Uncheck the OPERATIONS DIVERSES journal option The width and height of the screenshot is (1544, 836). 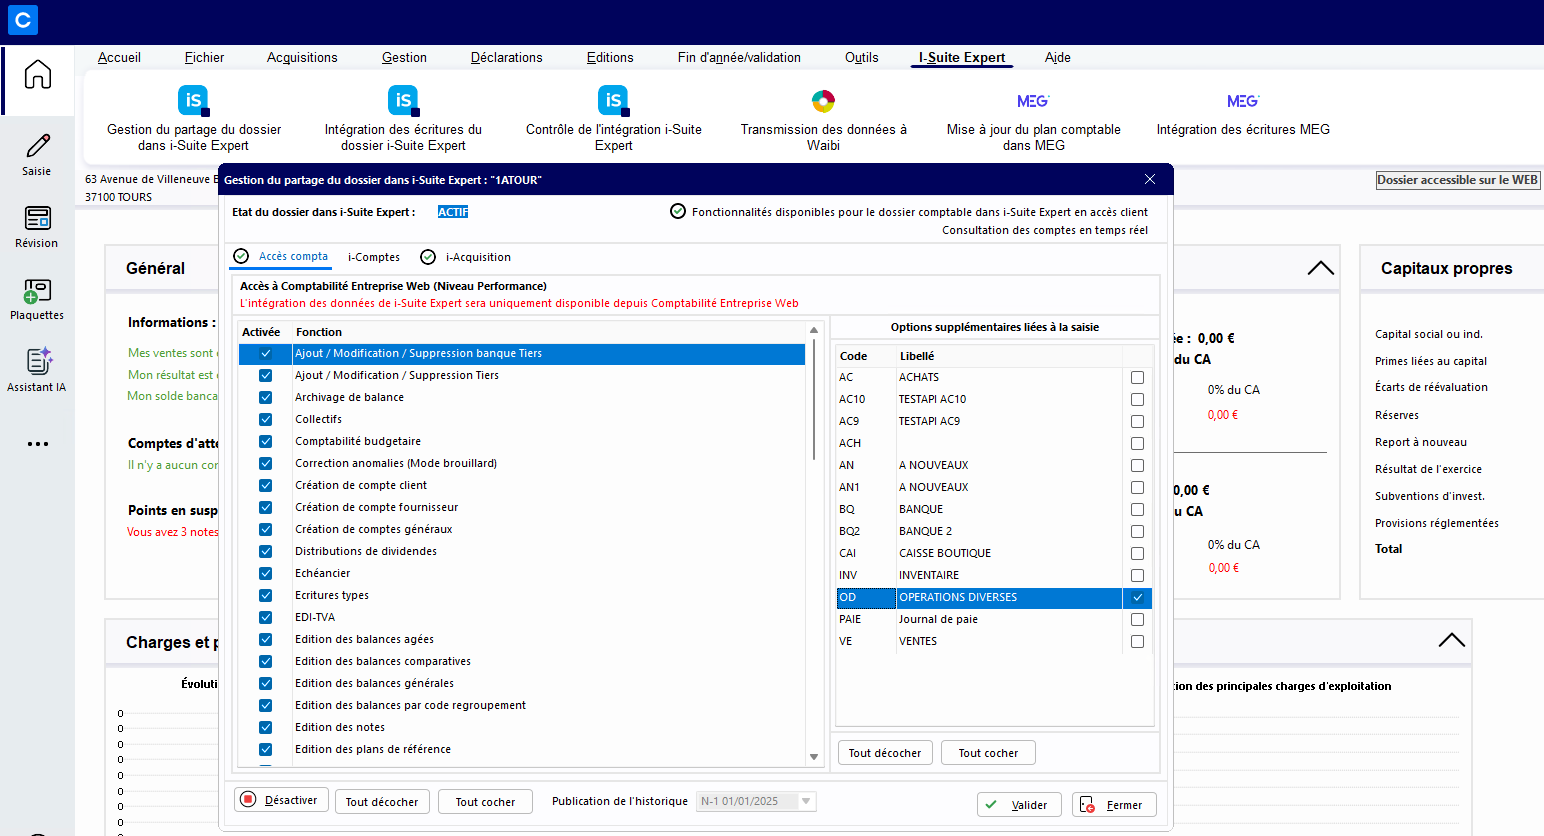pos(1137,598)
